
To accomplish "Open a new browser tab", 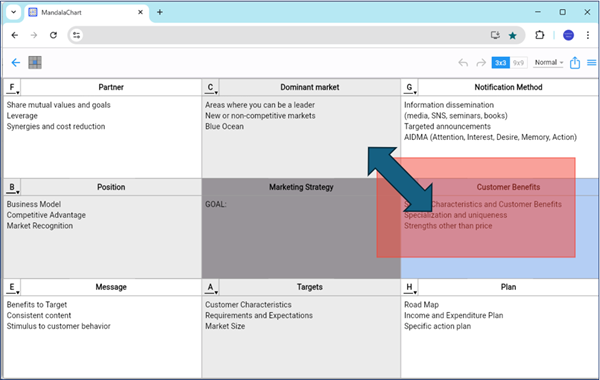I will [x=160, y=12].
